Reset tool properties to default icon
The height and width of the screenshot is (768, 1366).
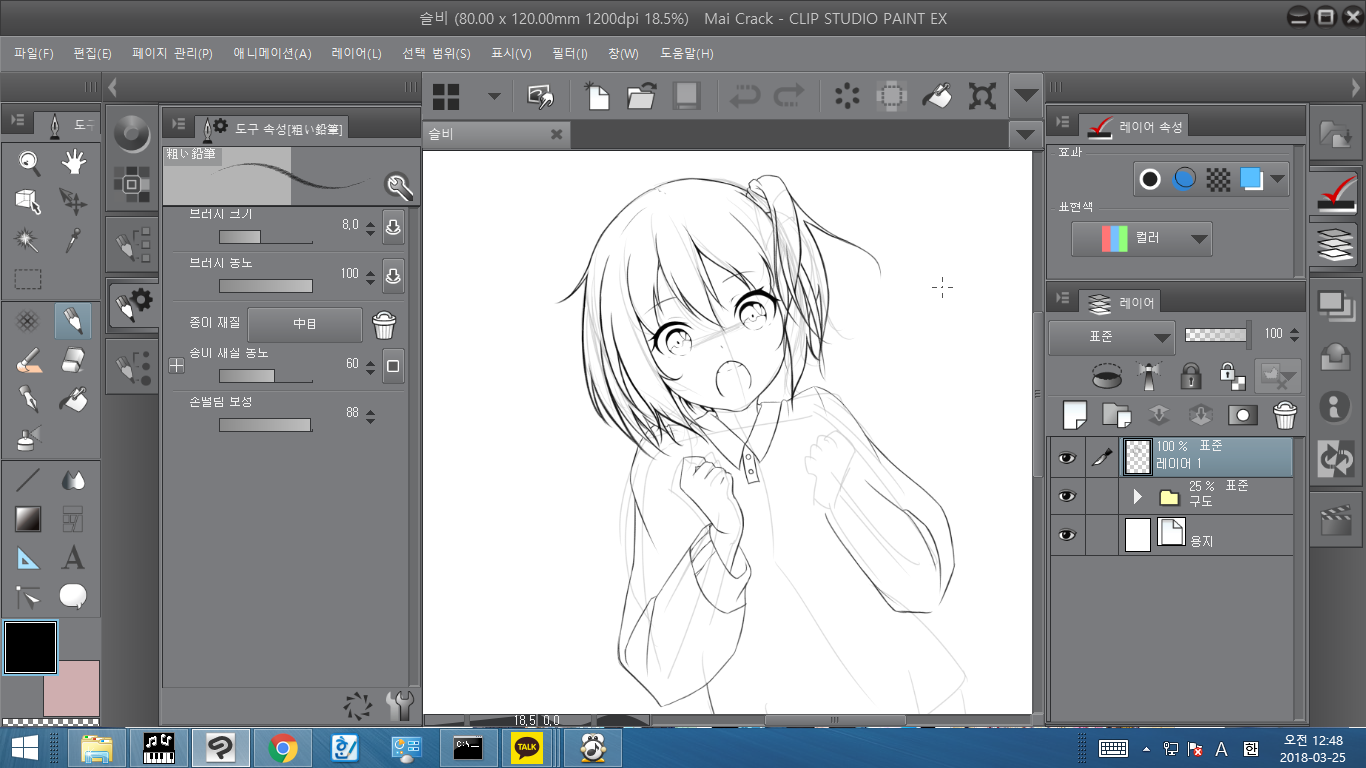coord(357,706)
